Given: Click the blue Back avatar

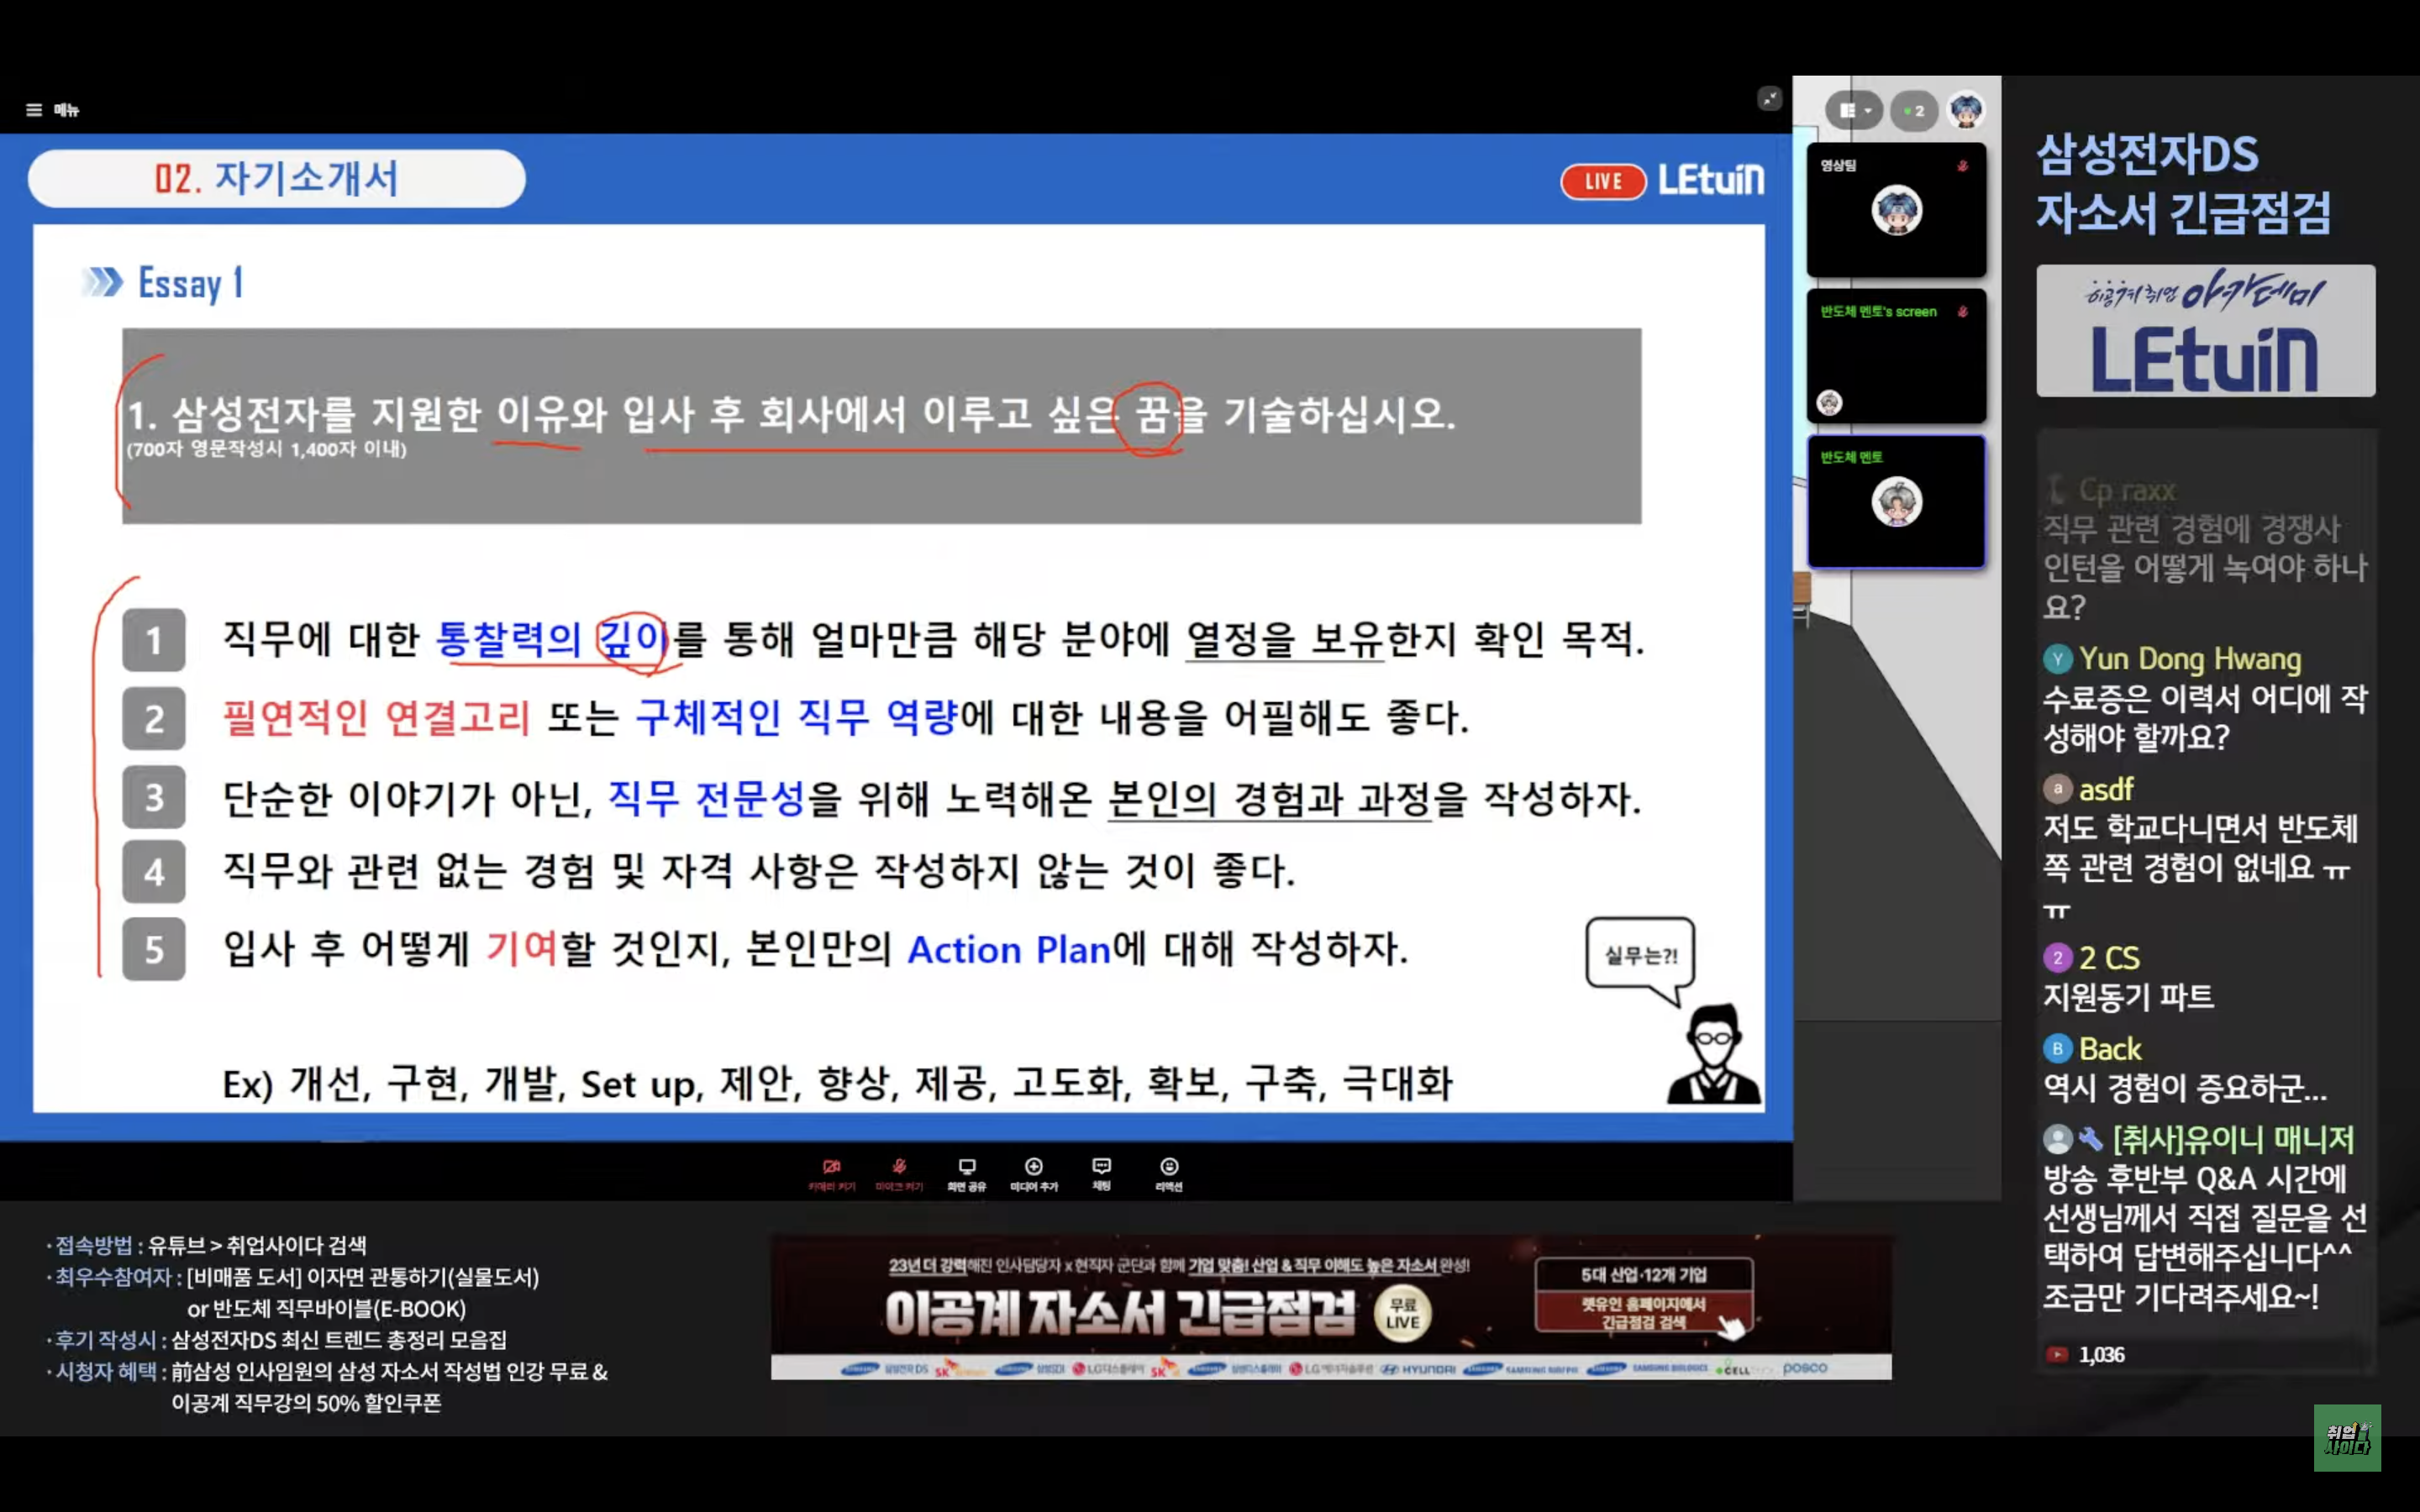Looking at the screenshot, I should (x=2057, y=1049).
